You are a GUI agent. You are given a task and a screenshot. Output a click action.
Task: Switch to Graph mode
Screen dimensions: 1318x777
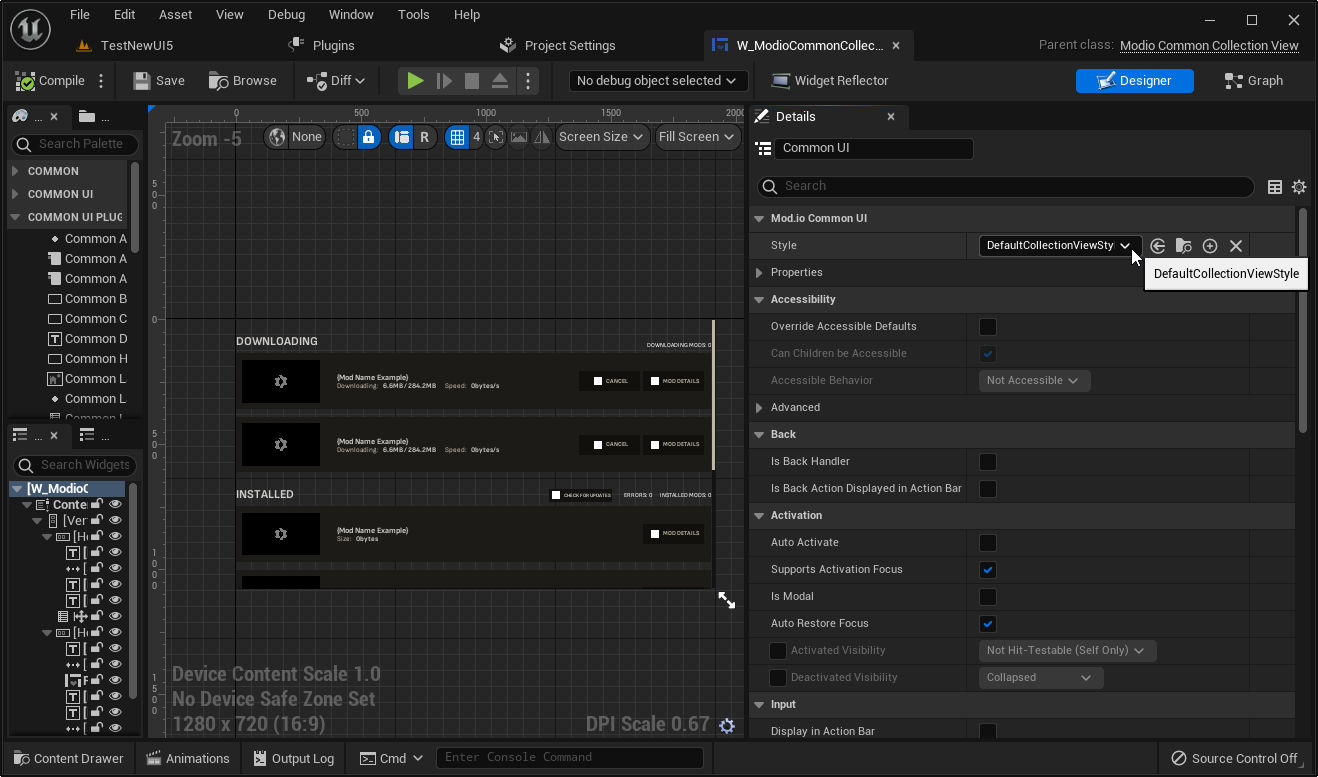(x=1253, y=81)
